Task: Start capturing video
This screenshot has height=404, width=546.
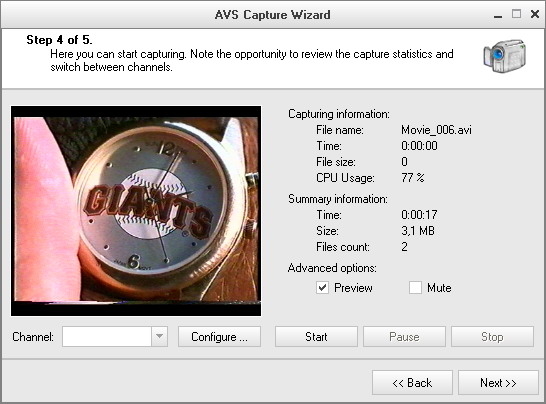Action: pos(316,336)
